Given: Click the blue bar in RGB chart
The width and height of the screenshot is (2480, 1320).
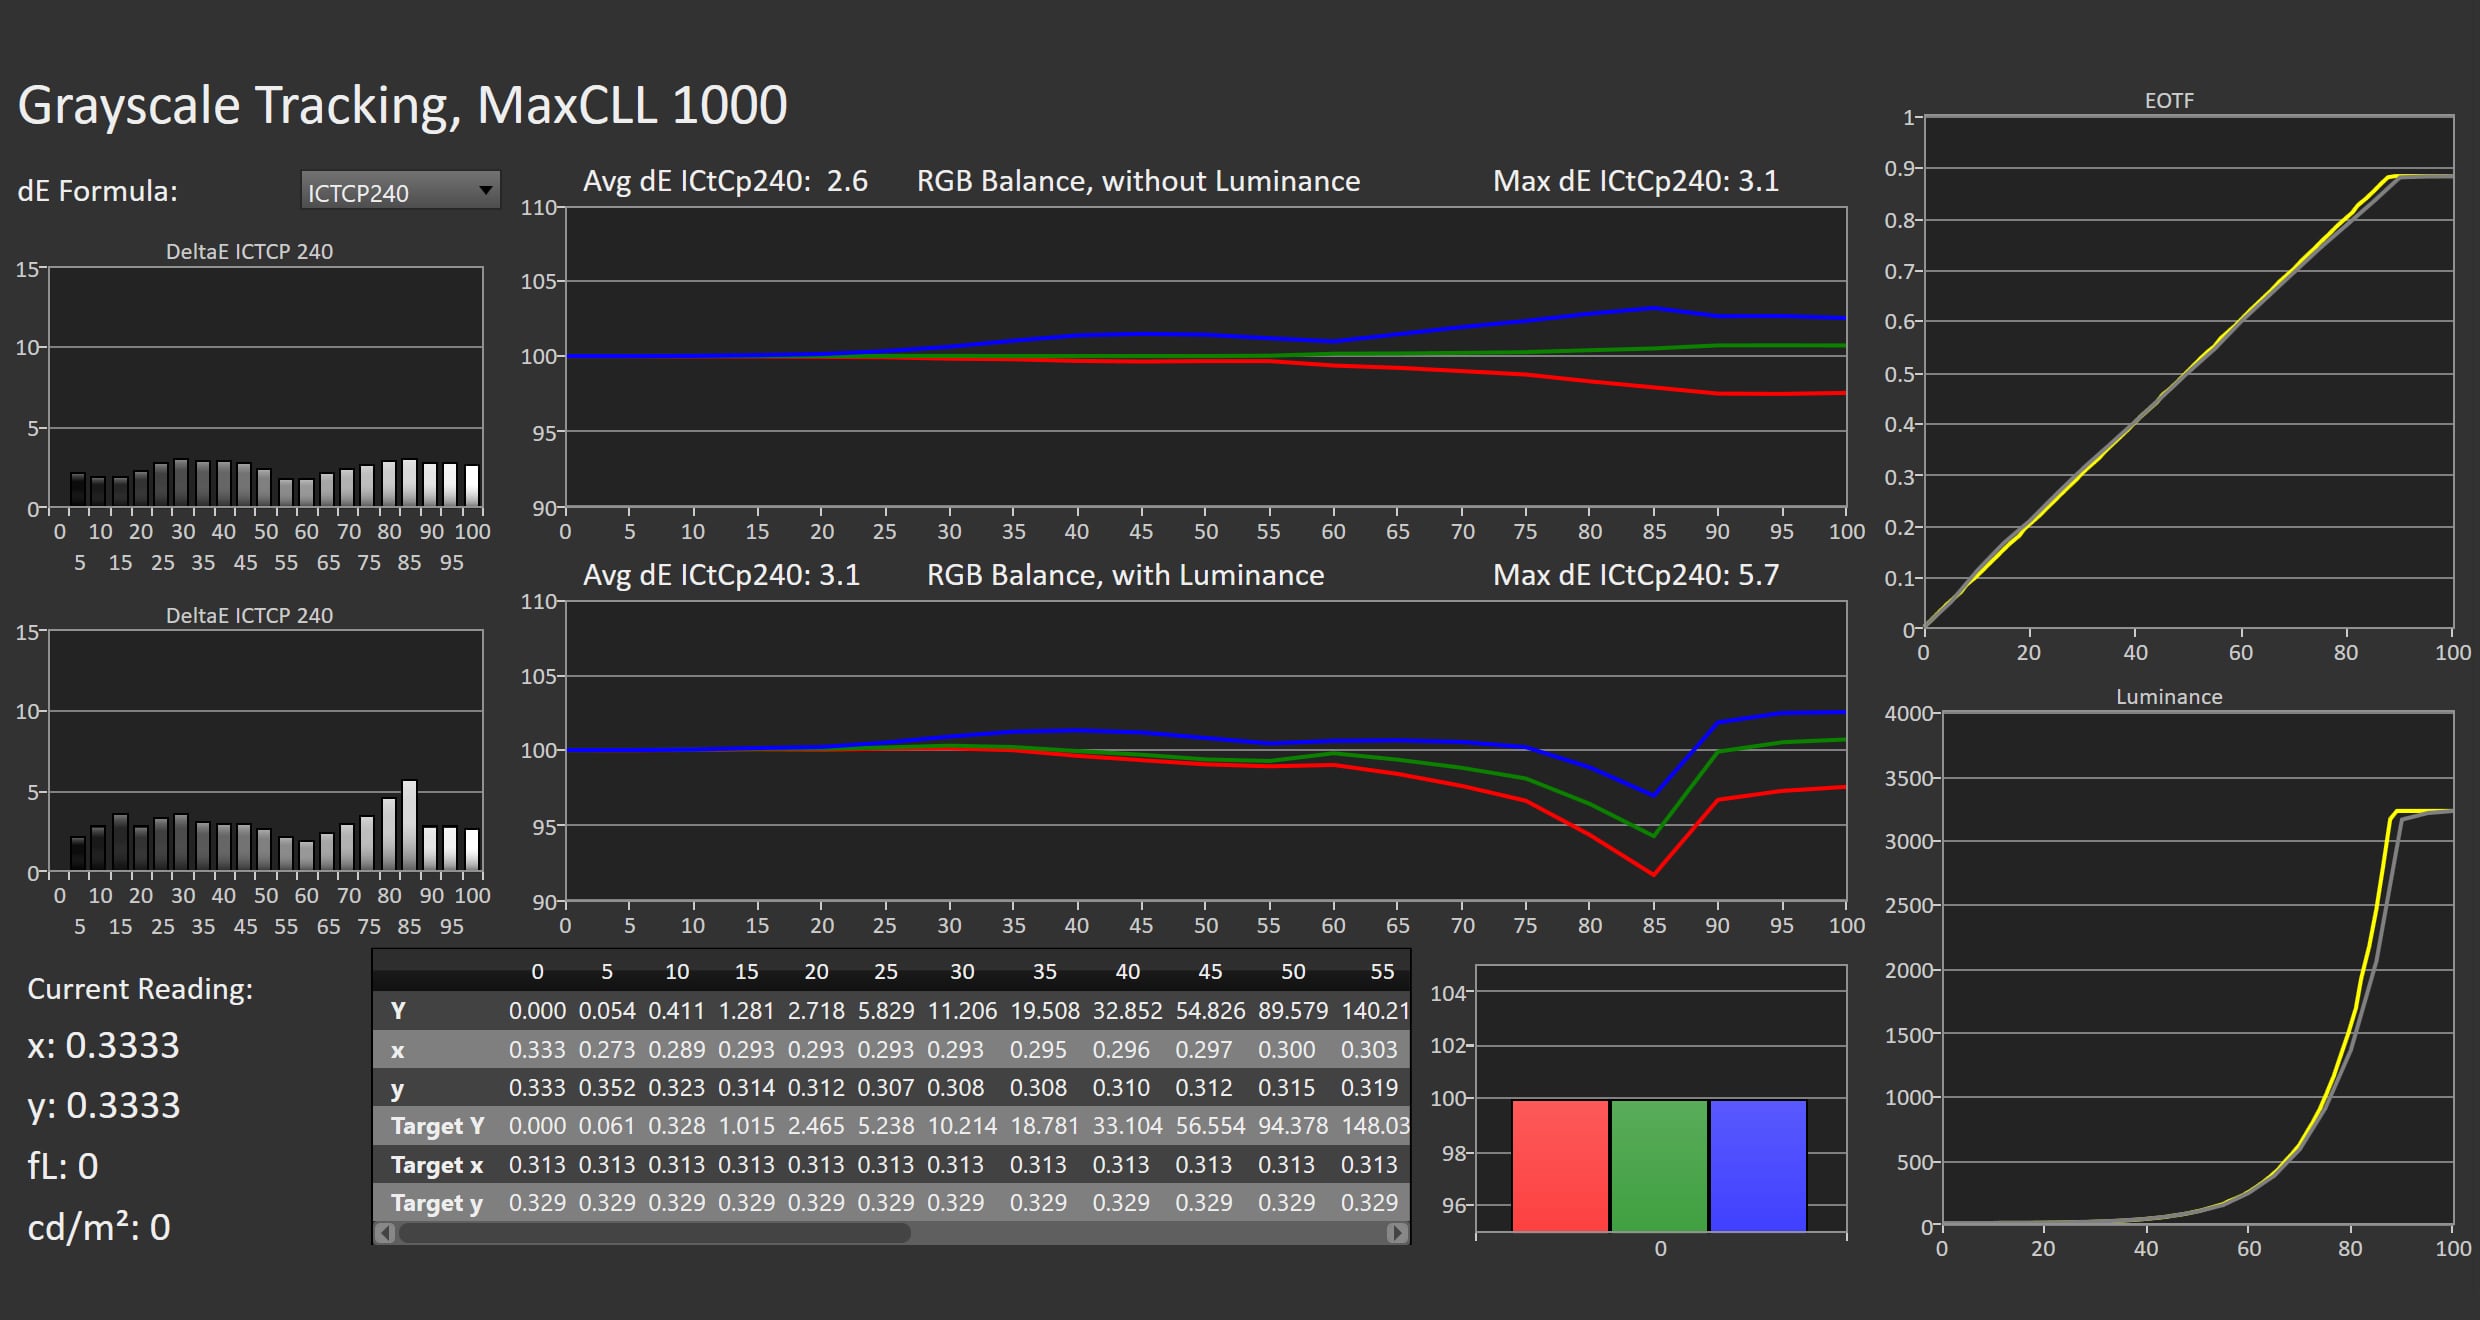Looking at the screenshot, I should pos(1758,1166).
